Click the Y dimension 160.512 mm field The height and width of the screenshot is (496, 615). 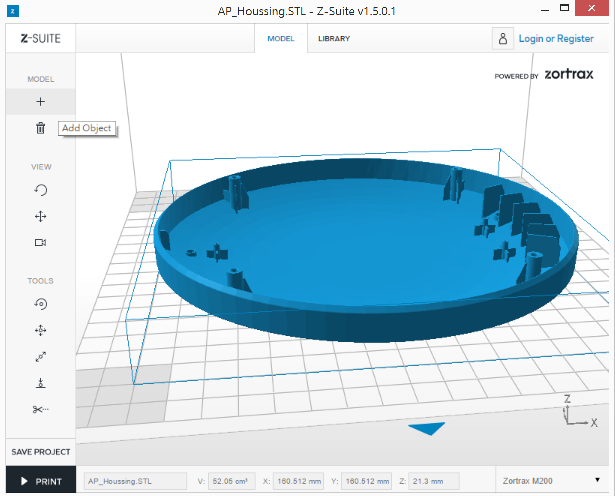coord(366,481)
